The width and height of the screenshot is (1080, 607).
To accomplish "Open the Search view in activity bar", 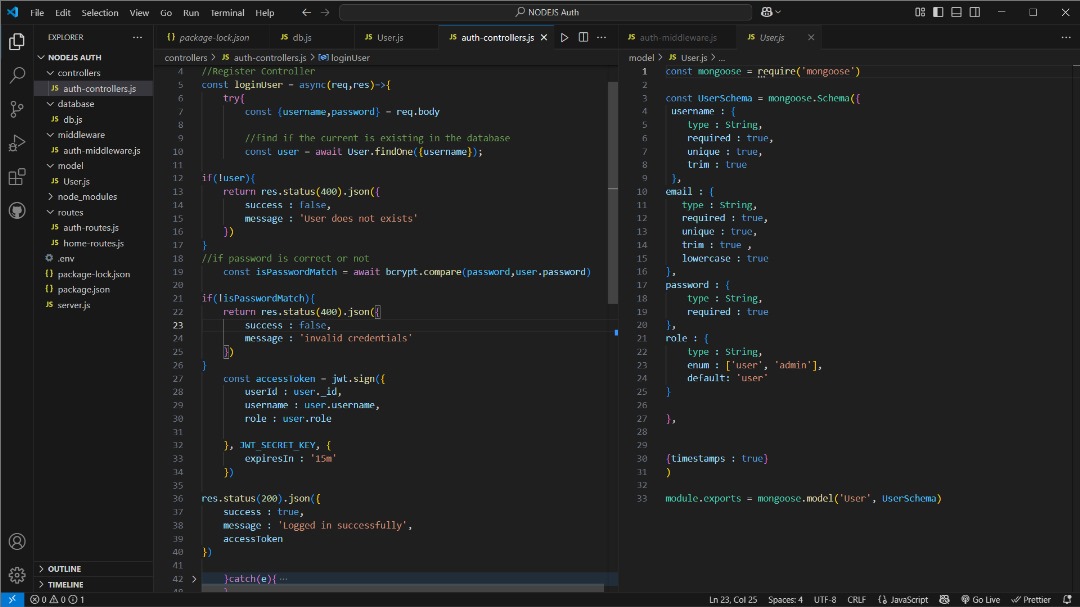I will [17, 75].
